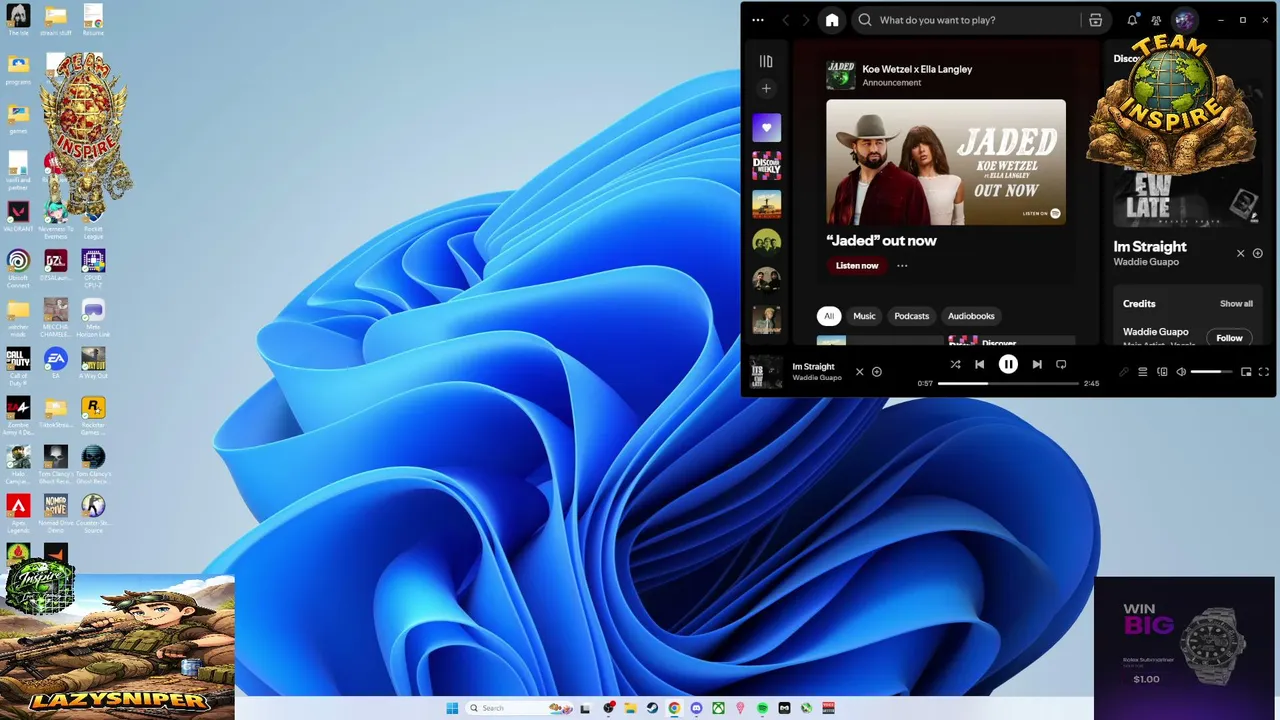Open Spotify from the taskbar
The height and width of the screenshot is (720, 1280).
coord(762,708)
